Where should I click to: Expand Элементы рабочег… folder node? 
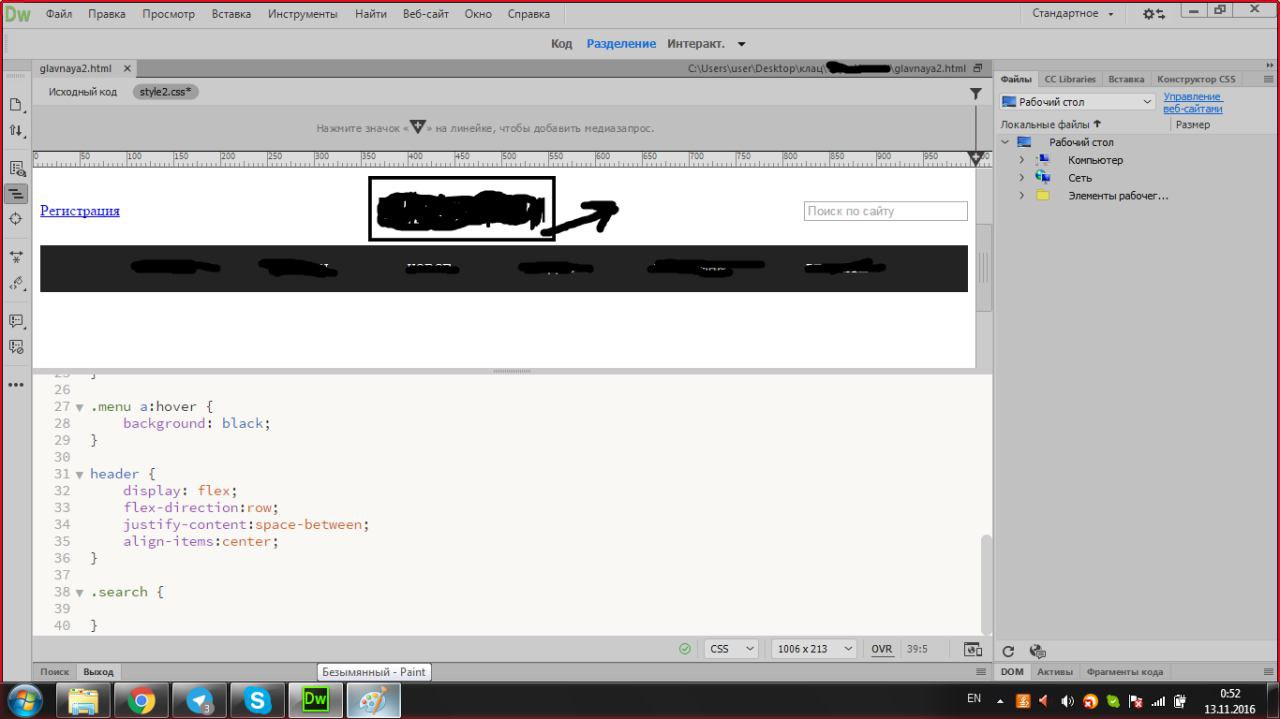pos(1021,196)
